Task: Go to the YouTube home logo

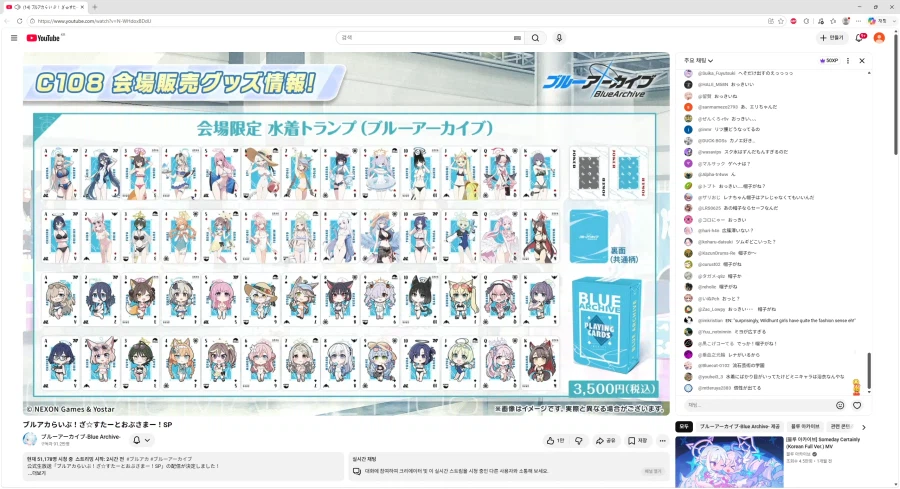Action: (44, 38)
